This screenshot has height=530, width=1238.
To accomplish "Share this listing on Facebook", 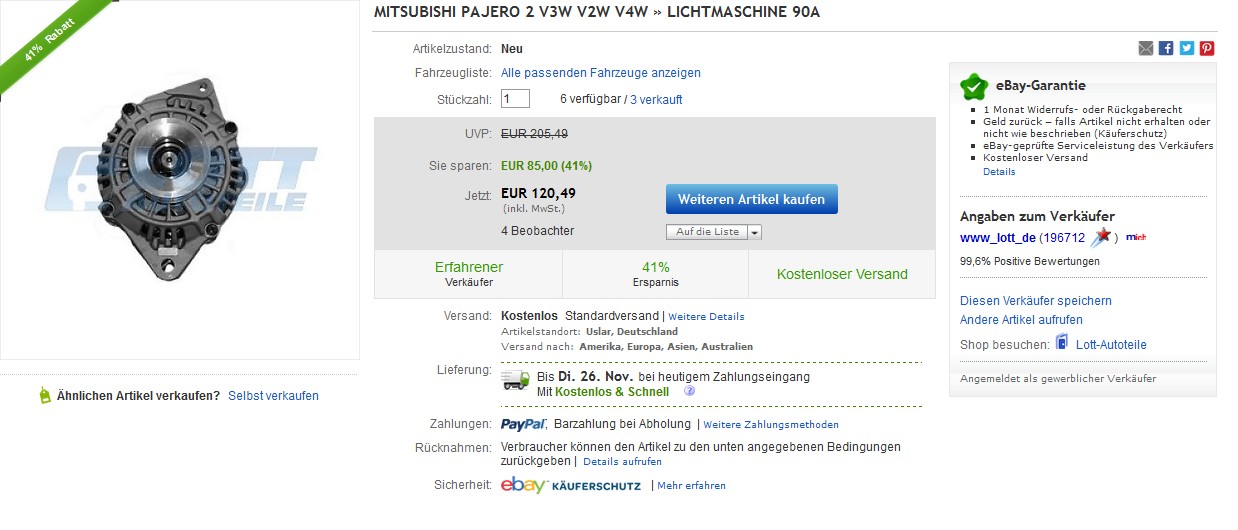I will (x=1166, y=48).
